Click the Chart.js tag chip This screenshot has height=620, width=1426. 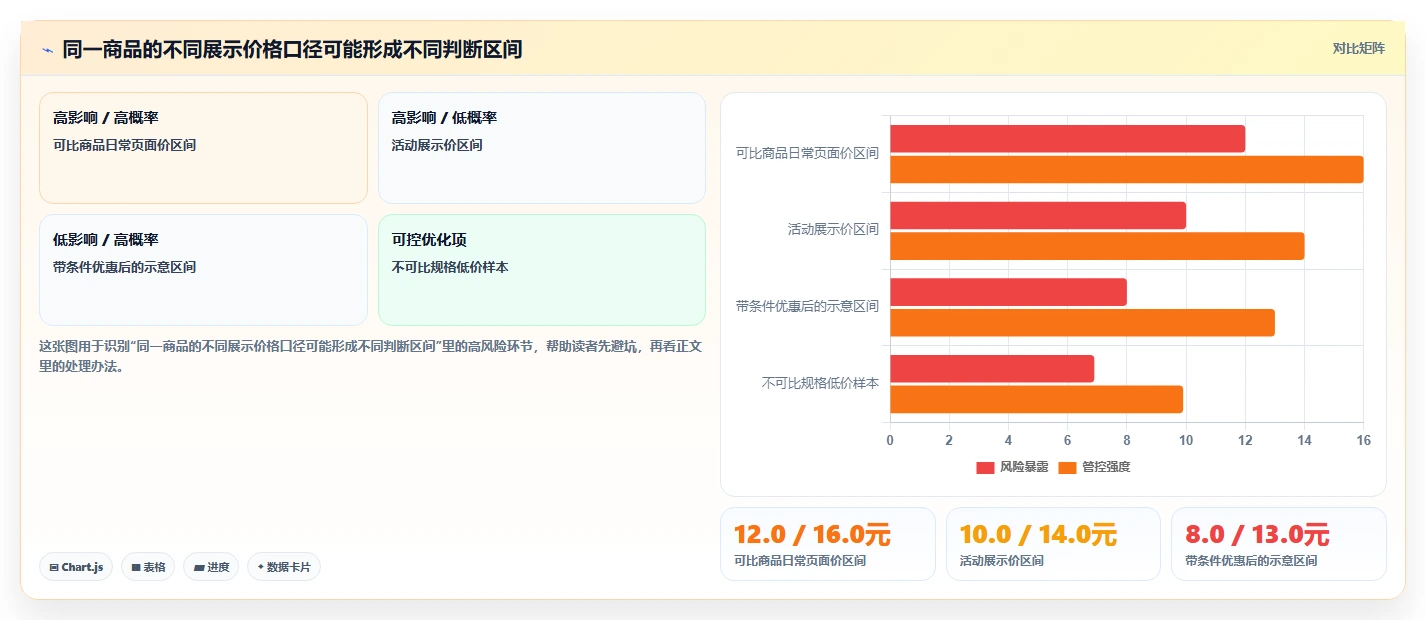[76, 567]
